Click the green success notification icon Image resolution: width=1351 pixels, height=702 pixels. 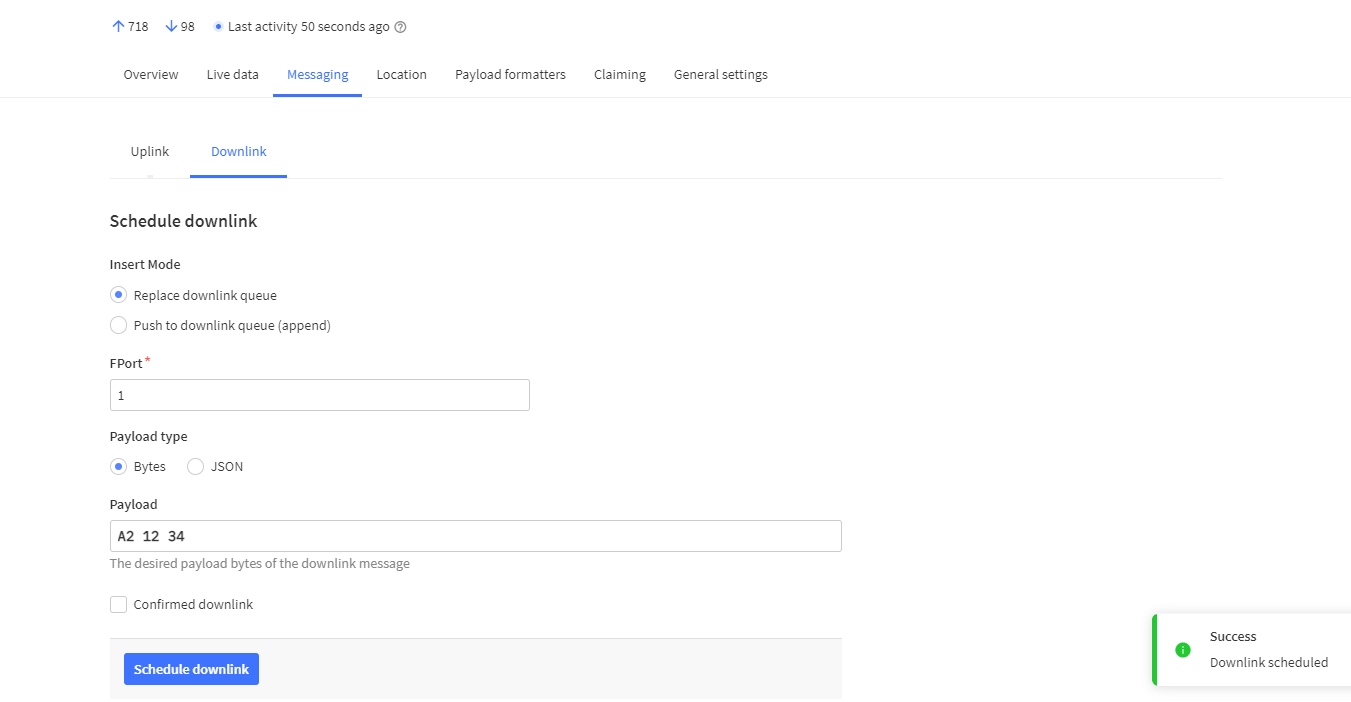[x=1183, y=650]
